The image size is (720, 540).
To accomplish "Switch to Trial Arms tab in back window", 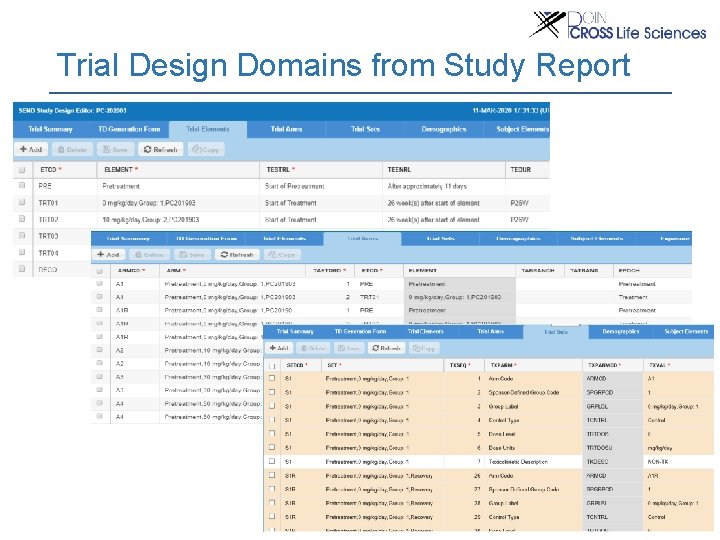I will click(287, 129).
